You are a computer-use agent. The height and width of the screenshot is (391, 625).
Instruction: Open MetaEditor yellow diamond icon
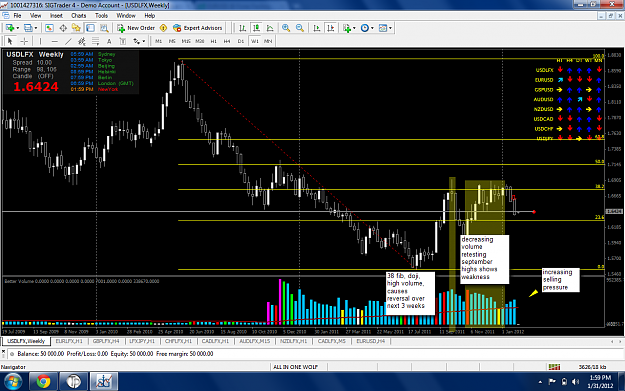click(x=163, y=28)
